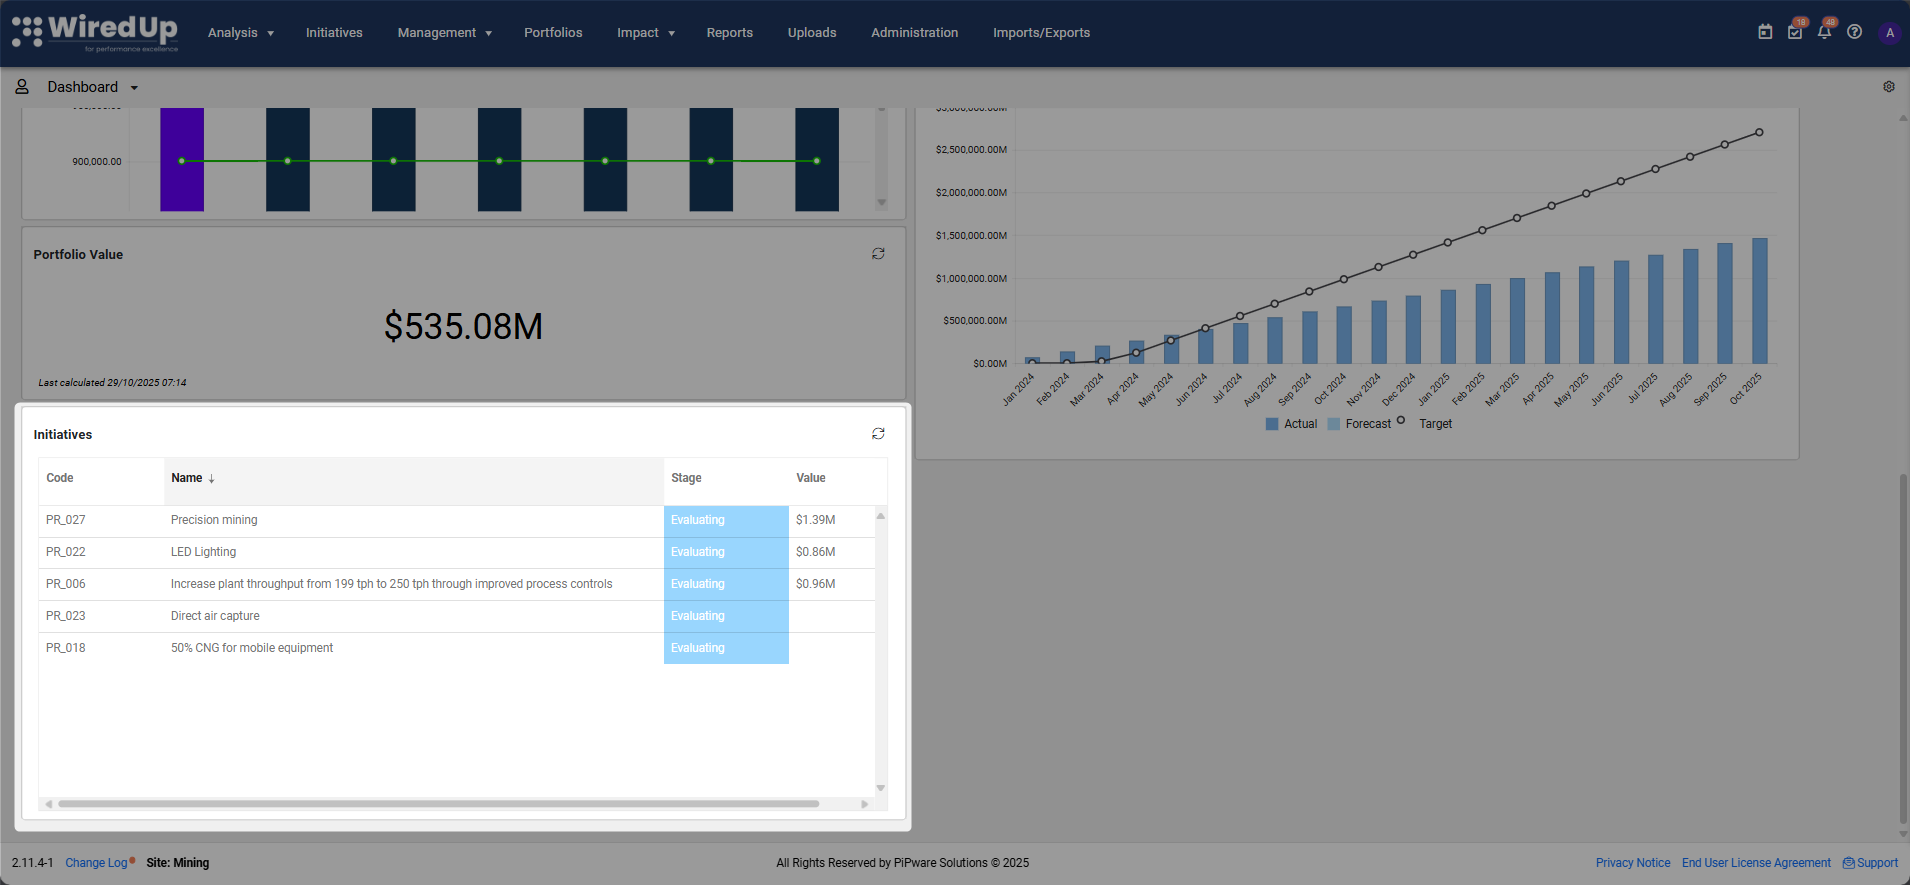Viewport: 1910px width, 885px height.
Task: Click the $0.86M value cell
Action: [x=816, y=552]
